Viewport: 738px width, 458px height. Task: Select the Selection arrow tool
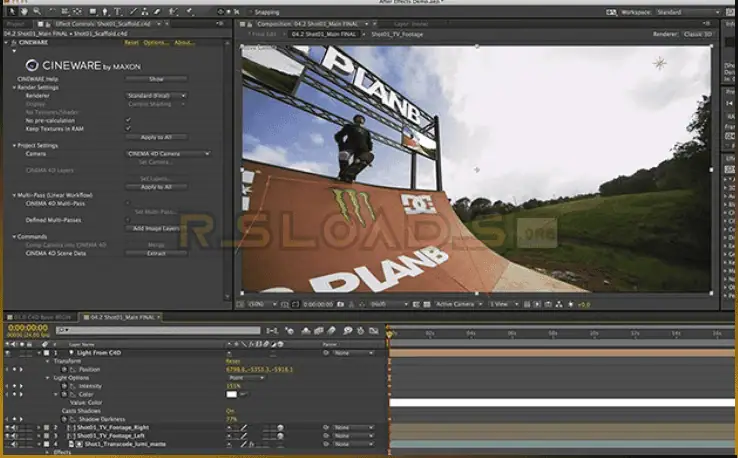[11, 12]
